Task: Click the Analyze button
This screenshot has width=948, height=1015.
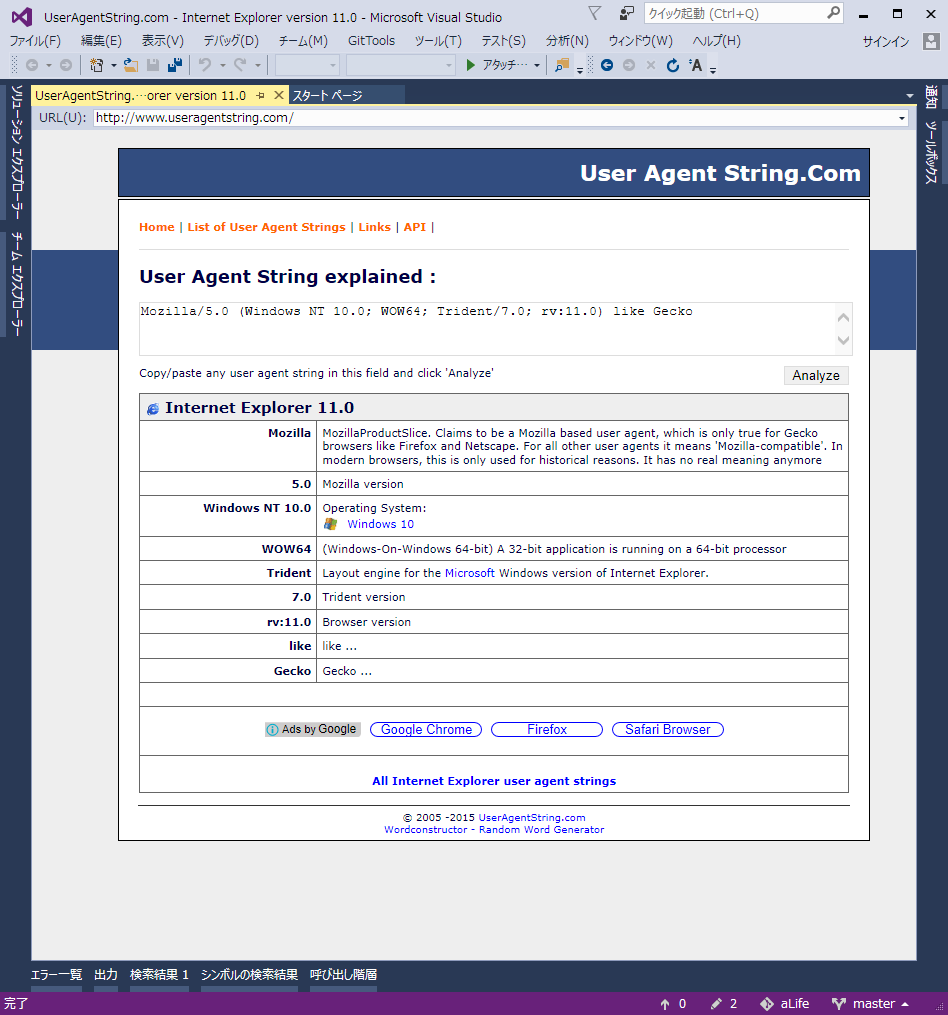Action: tap(816, 375)
